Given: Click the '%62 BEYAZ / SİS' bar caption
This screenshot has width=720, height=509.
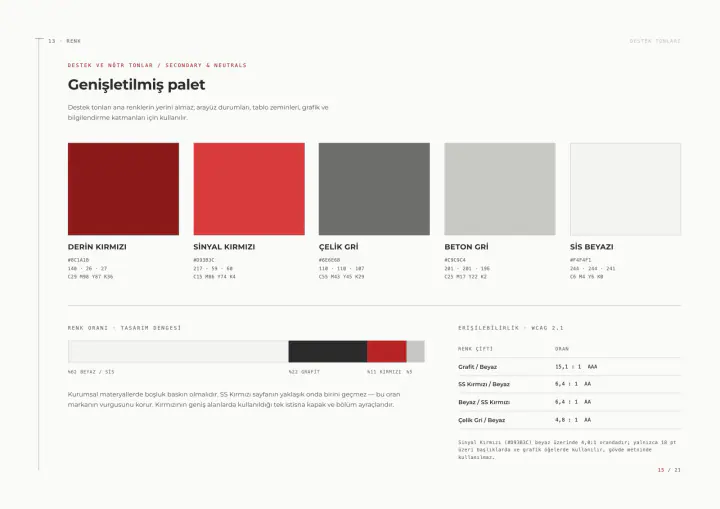Looking at the screenshot, I should [x=91, y=372].
